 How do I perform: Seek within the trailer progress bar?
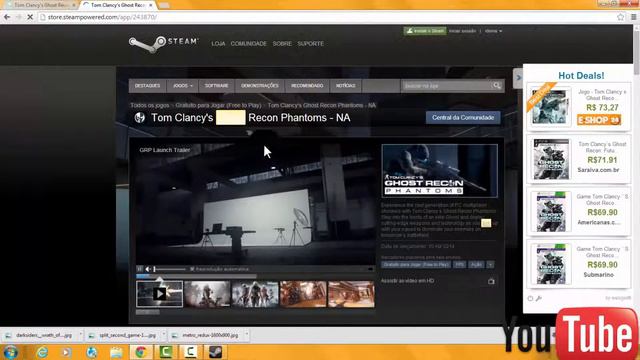pyautogui.click(x=196, y=276)
